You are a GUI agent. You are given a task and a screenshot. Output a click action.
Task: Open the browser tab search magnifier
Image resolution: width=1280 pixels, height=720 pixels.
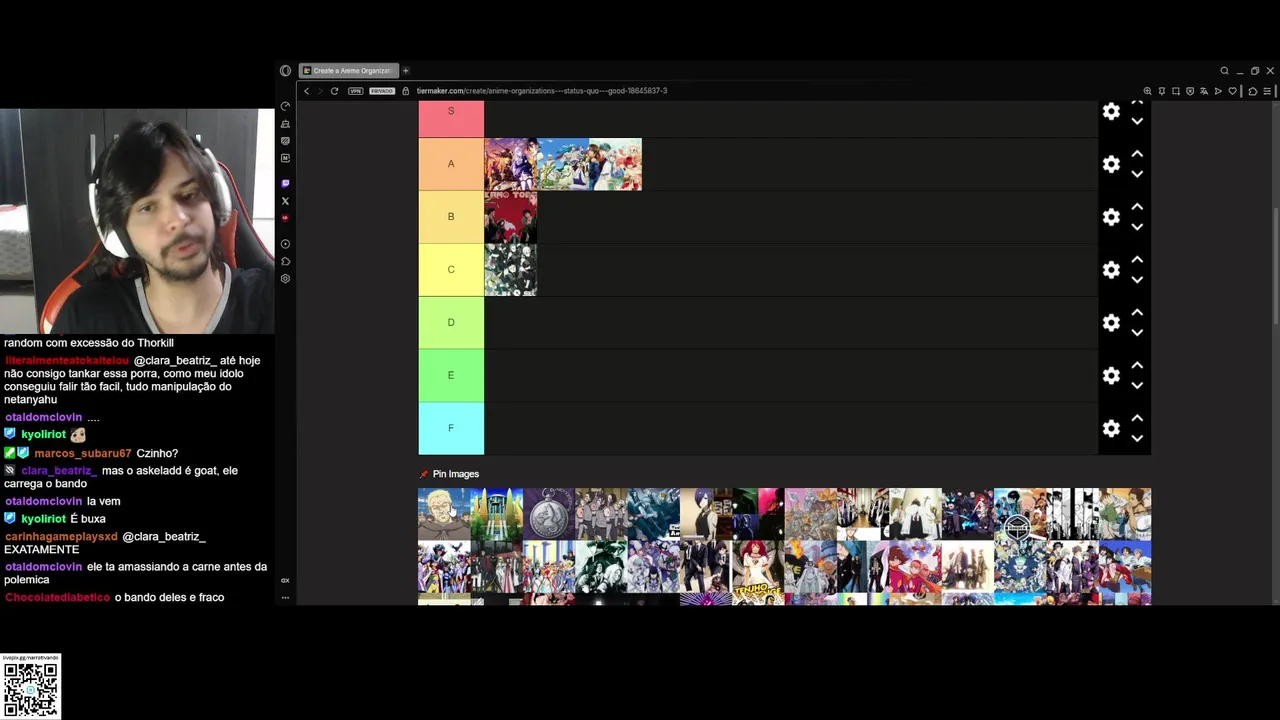click(1224, 71)
